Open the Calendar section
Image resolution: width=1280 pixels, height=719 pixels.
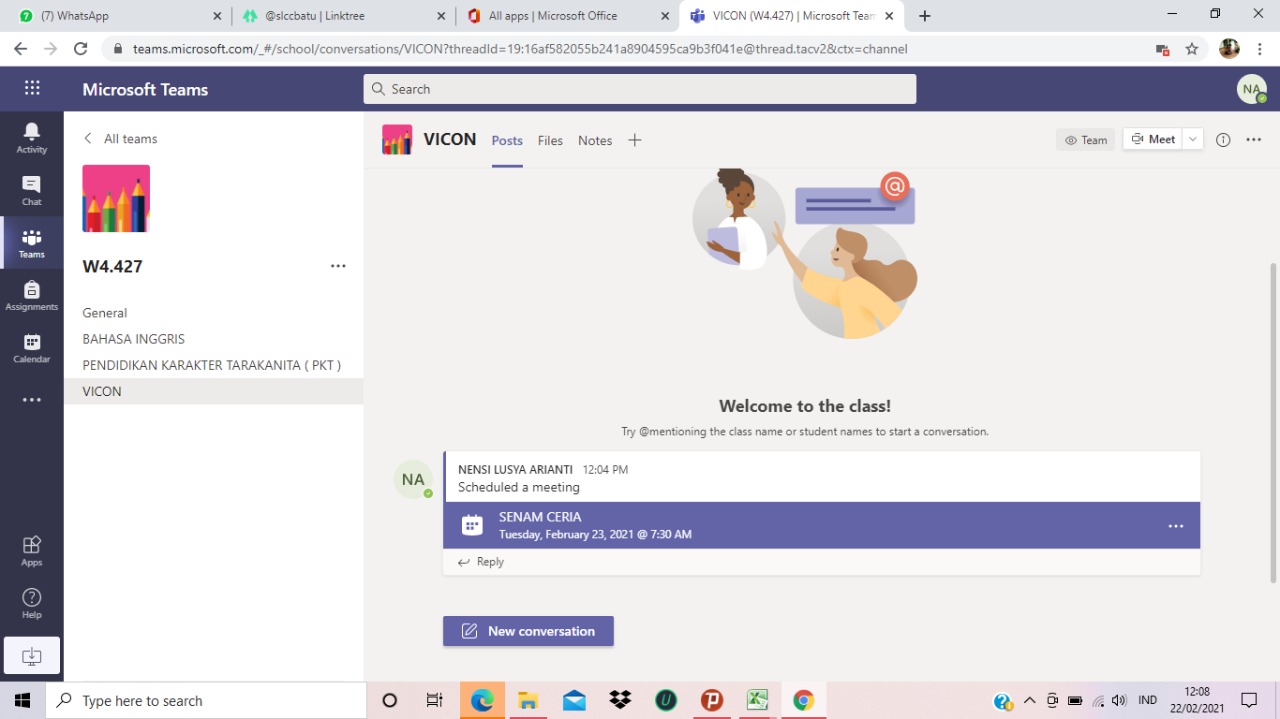click(x=32, y=347)
